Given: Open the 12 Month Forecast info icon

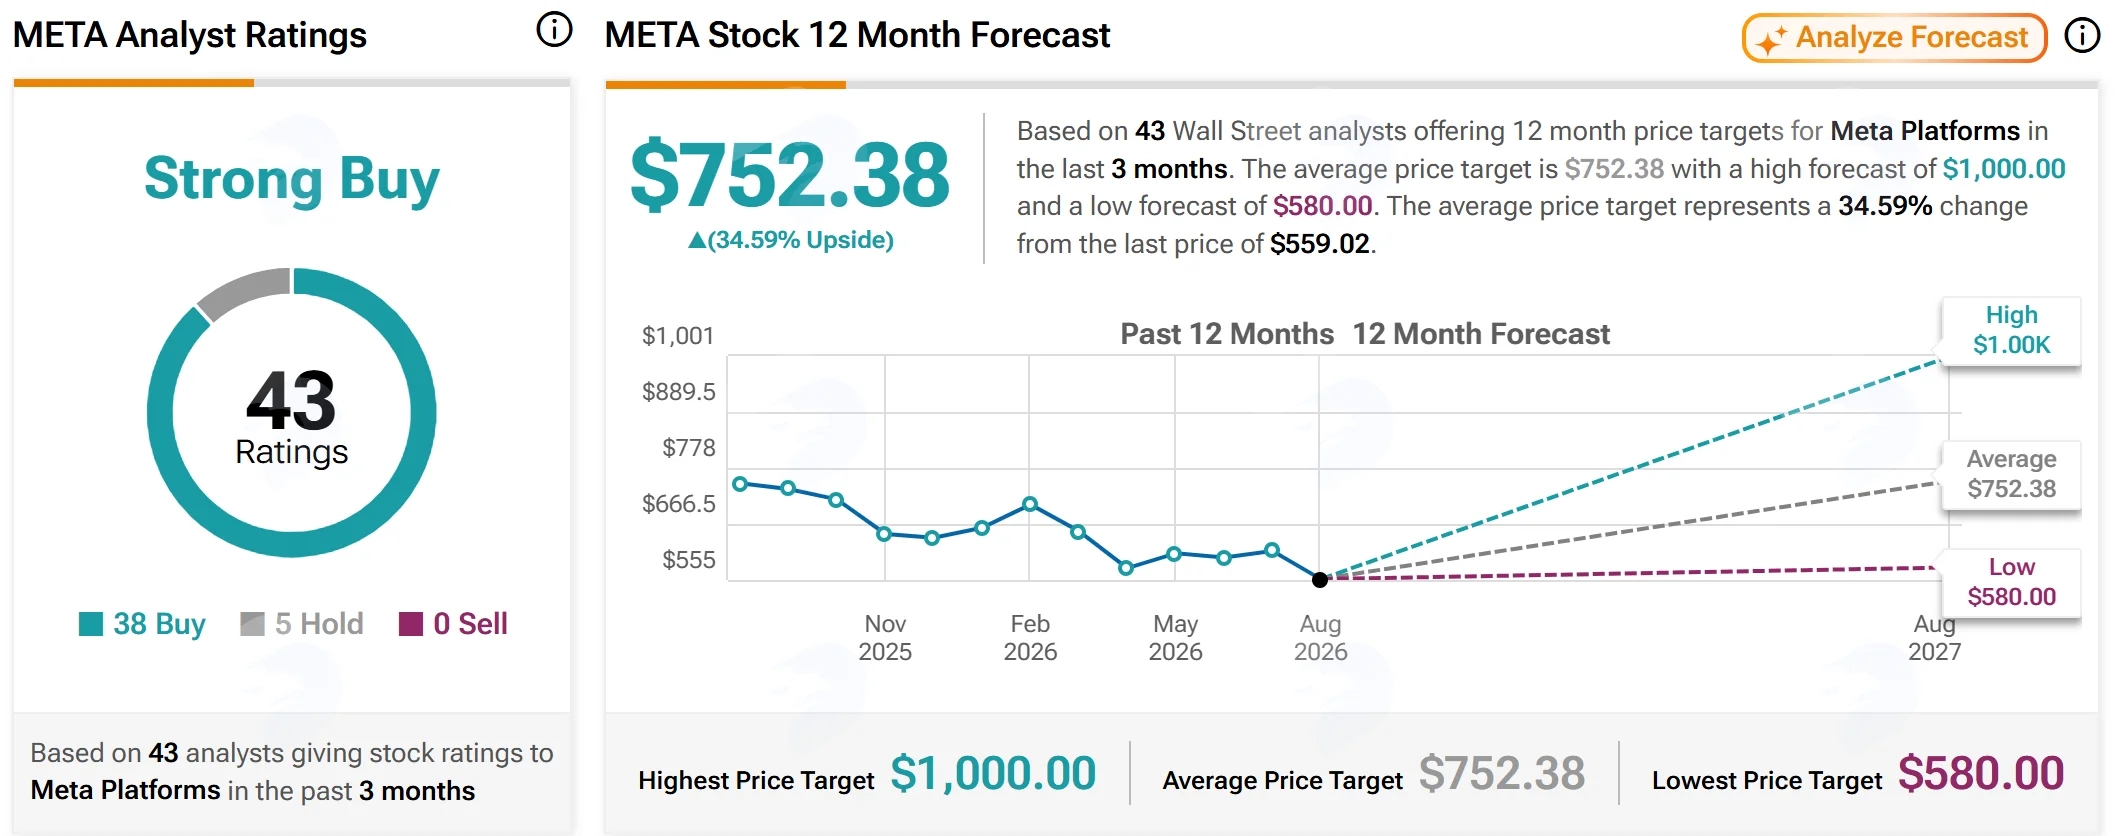Looking at the screenshot, I should click(x=2082, y=36).
